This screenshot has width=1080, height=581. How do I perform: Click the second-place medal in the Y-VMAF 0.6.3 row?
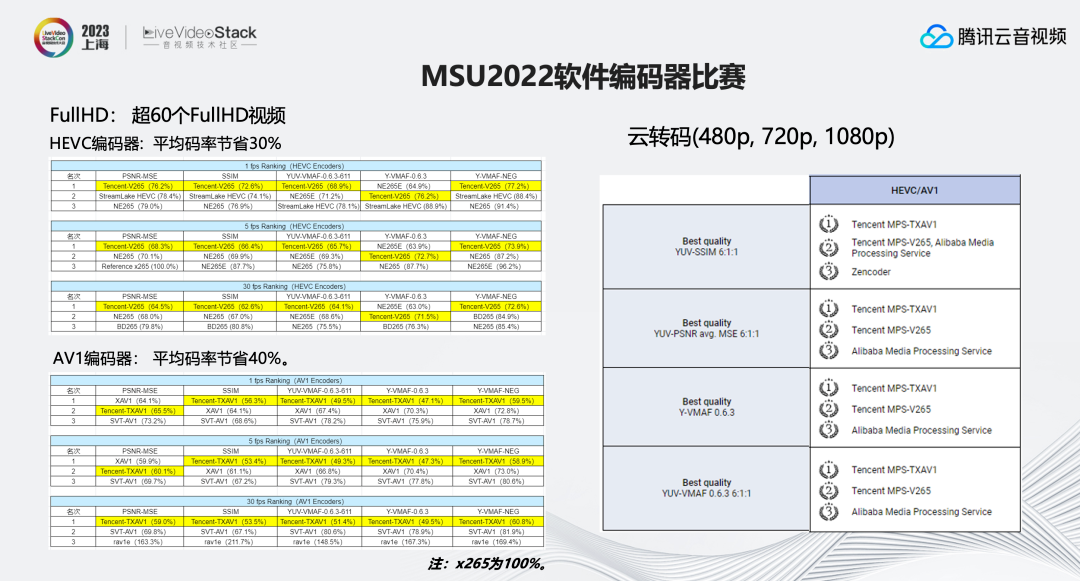(829, 409)
